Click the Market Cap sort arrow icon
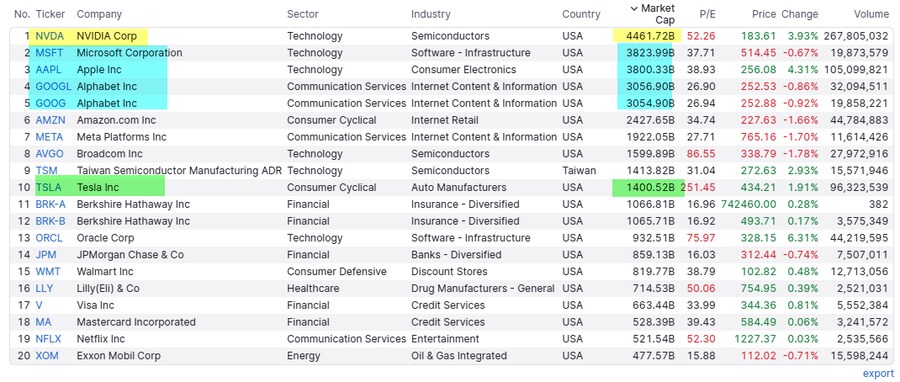 coord(634,9)
